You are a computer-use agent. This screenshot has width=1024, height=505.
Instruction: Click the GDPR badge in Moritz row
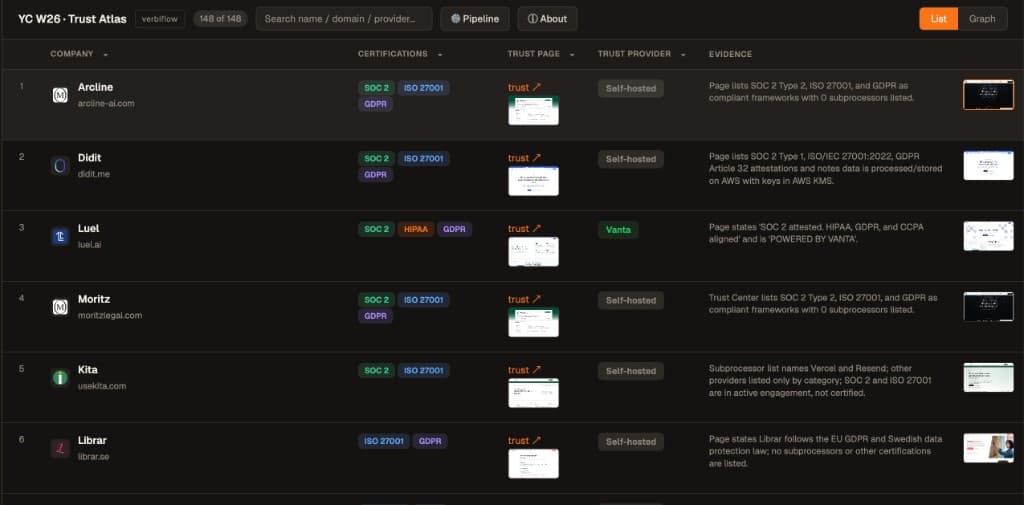tap(376, 316)
